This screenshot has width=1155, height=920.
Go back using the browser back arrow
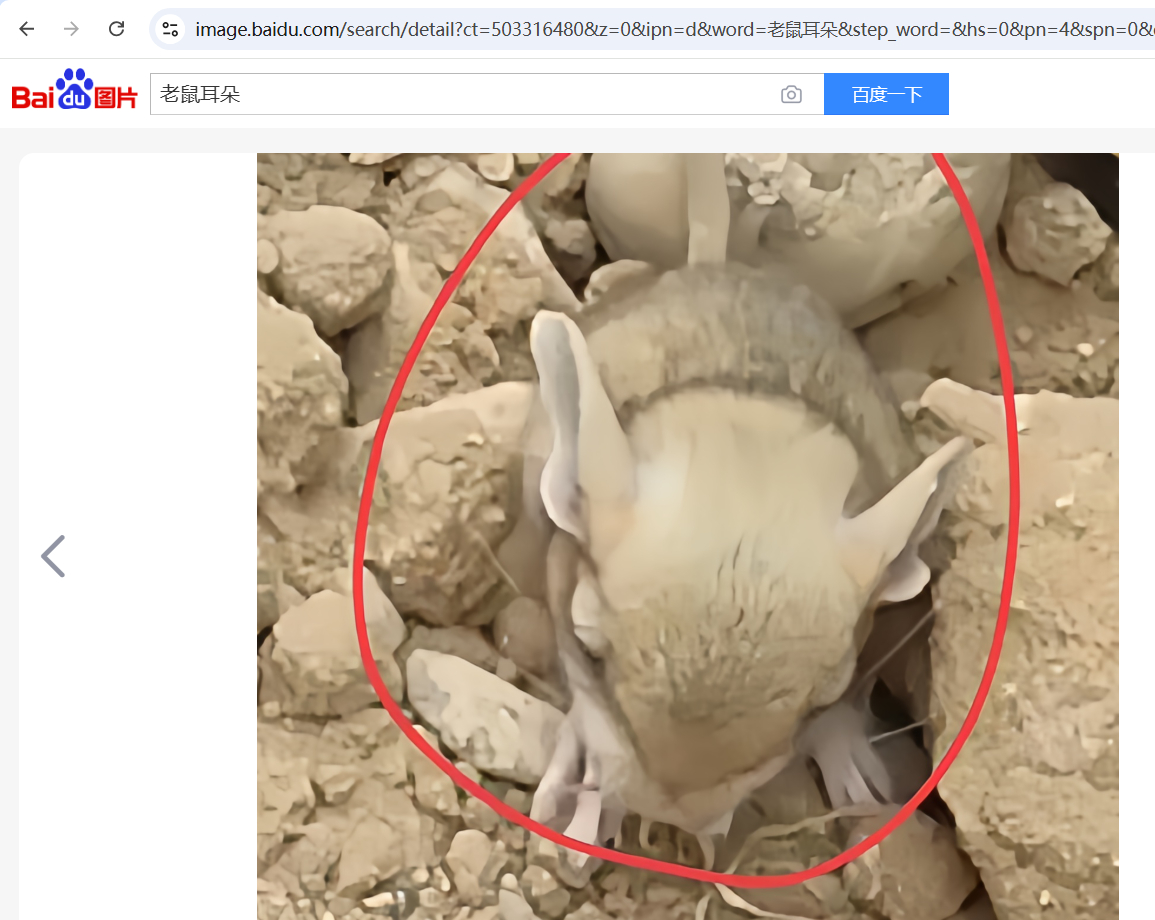27,29
